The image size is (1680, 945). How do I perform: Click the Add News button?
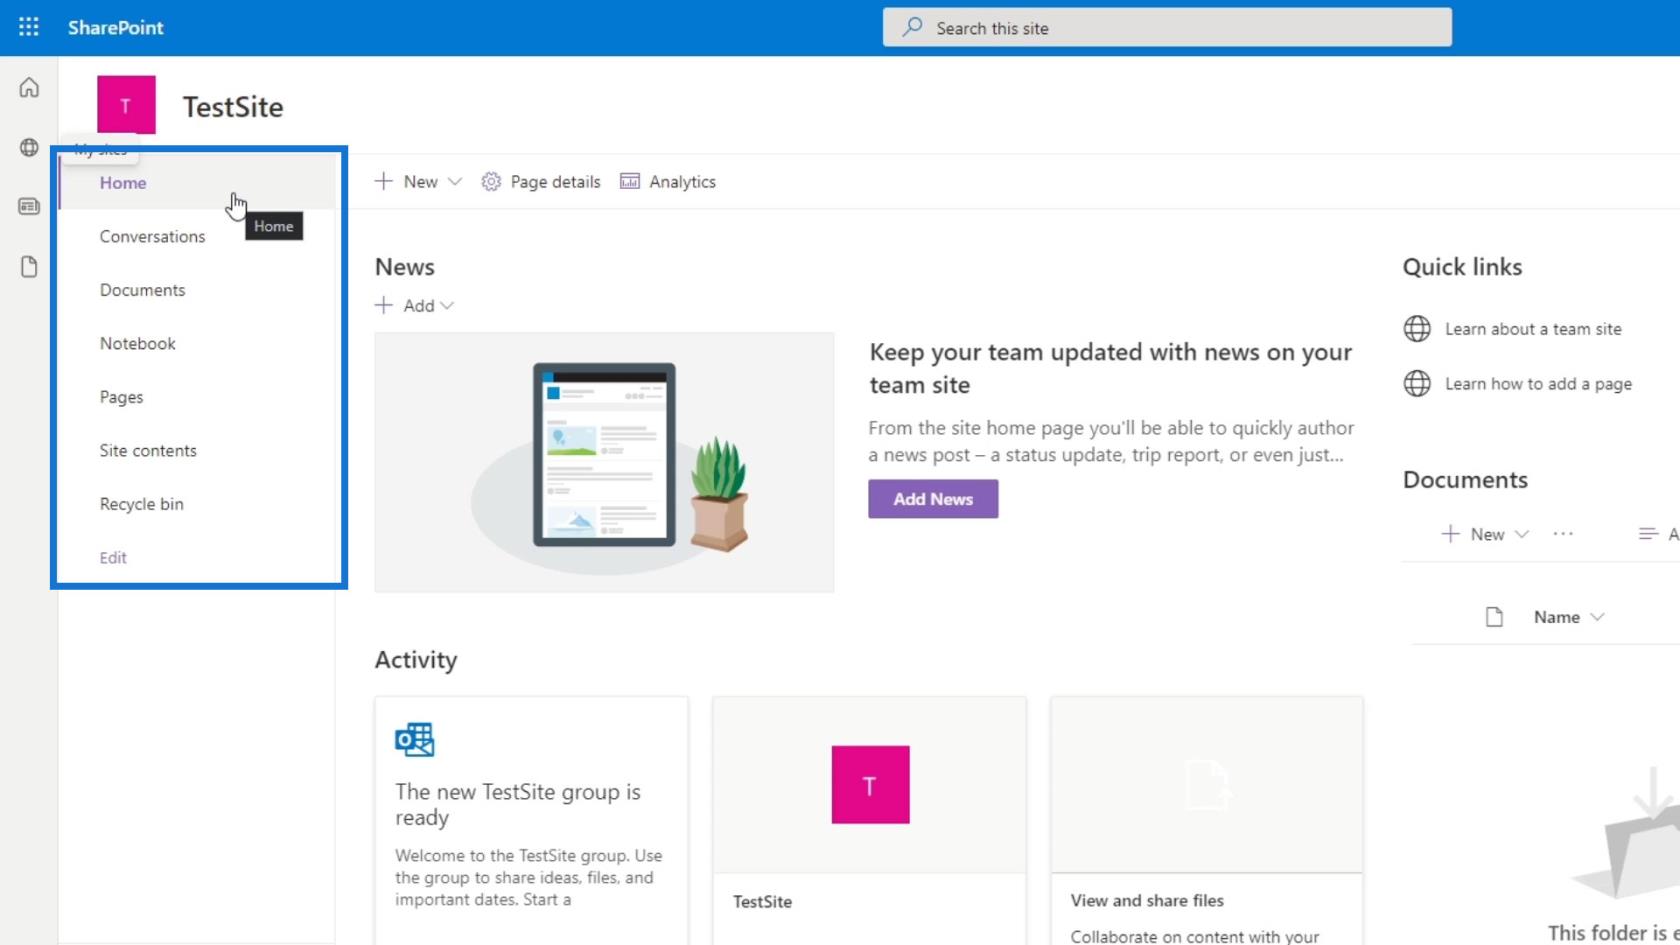[x=933, y=499]
